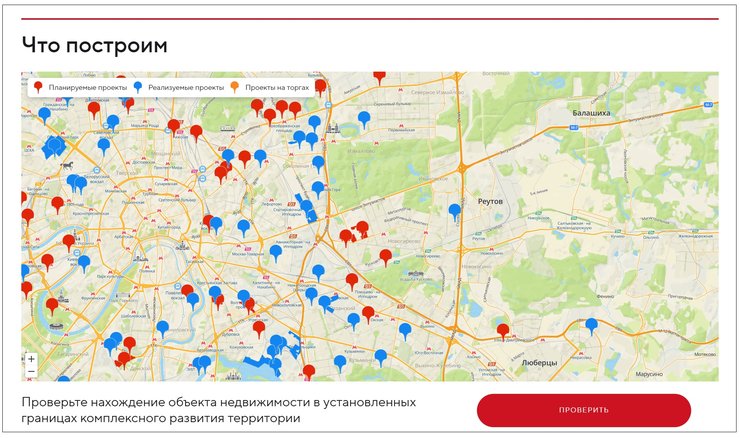Image resolution: width=740 pixels, height=438 pixels.
Task: Open the blue pin at Киевский вокзал
Action: tap(84, 263)
